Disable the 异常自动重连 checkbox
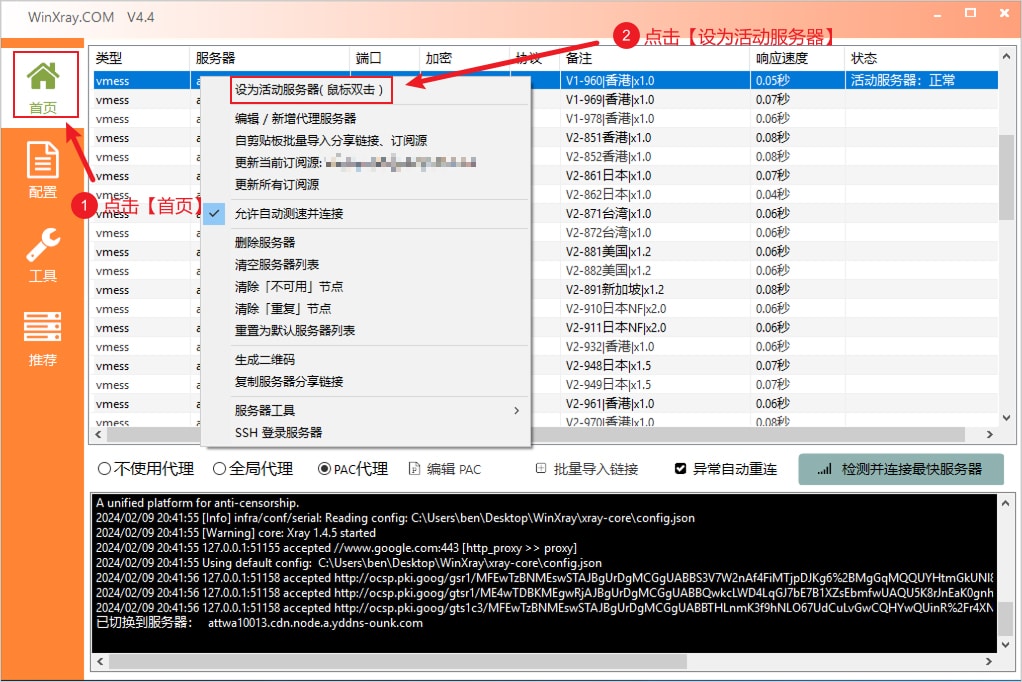This screenshot has height=682, width=1022. coord(681,469)
